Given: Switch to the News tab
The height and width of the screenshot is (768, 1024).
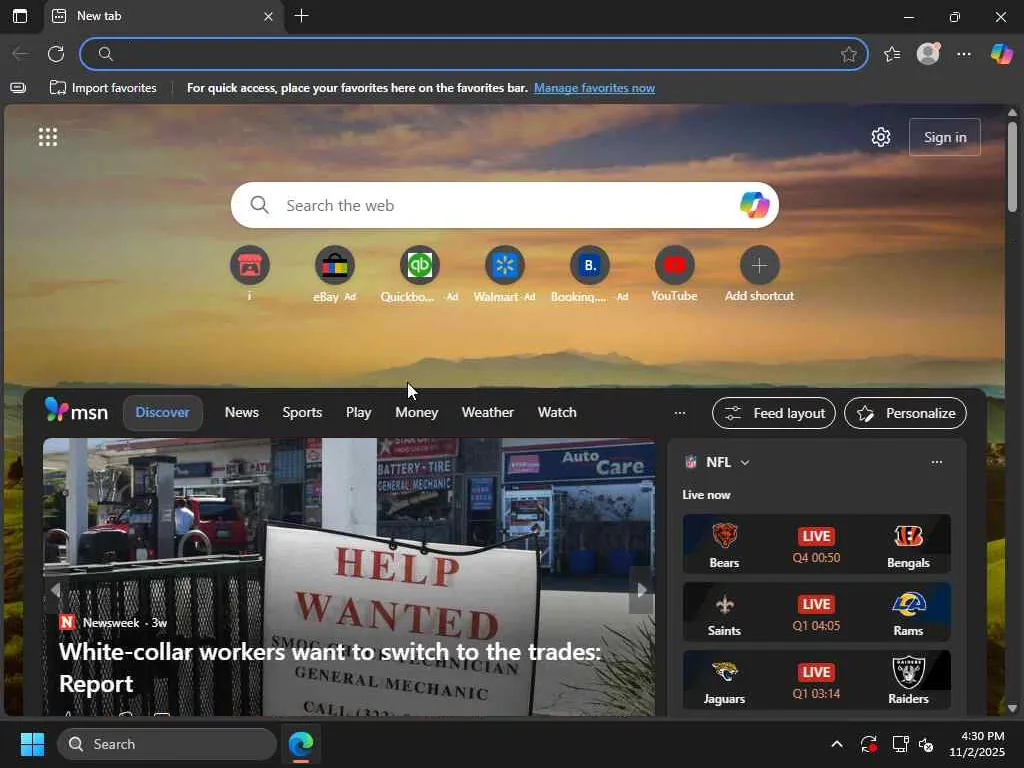Looking at the screenshot, I should coord(242,413).
